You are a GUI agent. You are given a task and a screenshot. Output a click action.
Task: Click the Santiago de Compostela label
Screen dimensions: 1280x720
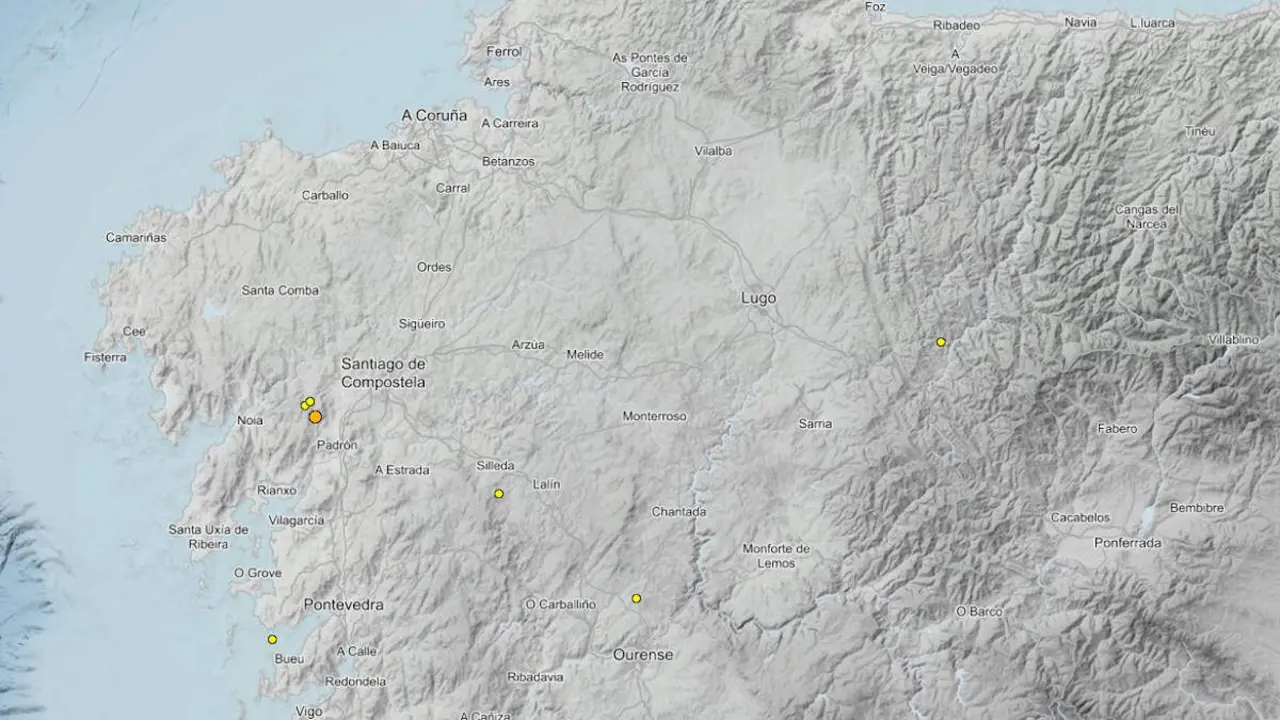[x=383, y=373]
